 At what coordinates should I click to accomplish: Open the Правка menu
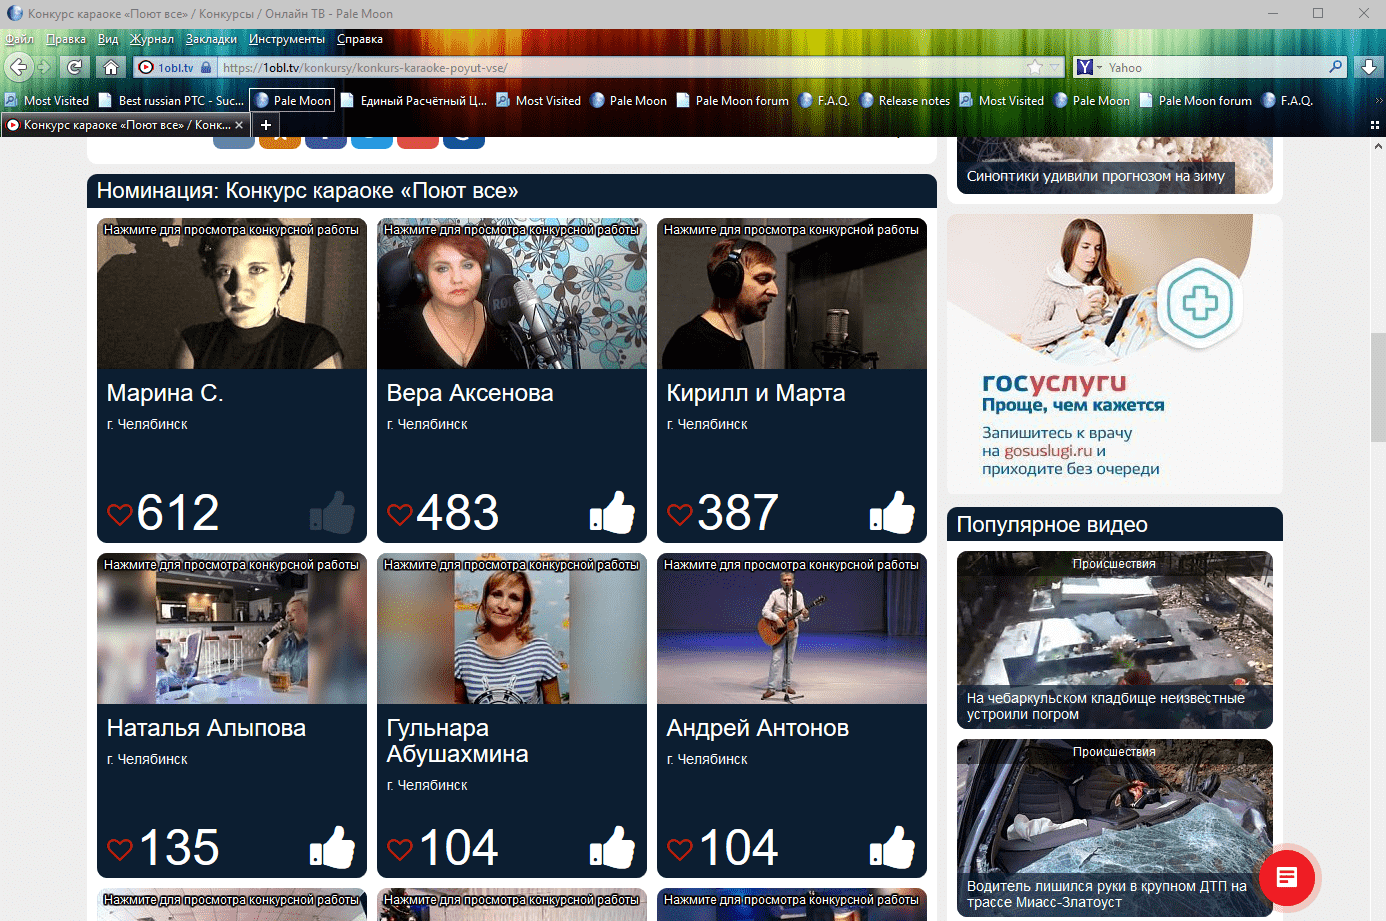pyautogui.click(x=66, y=39)
